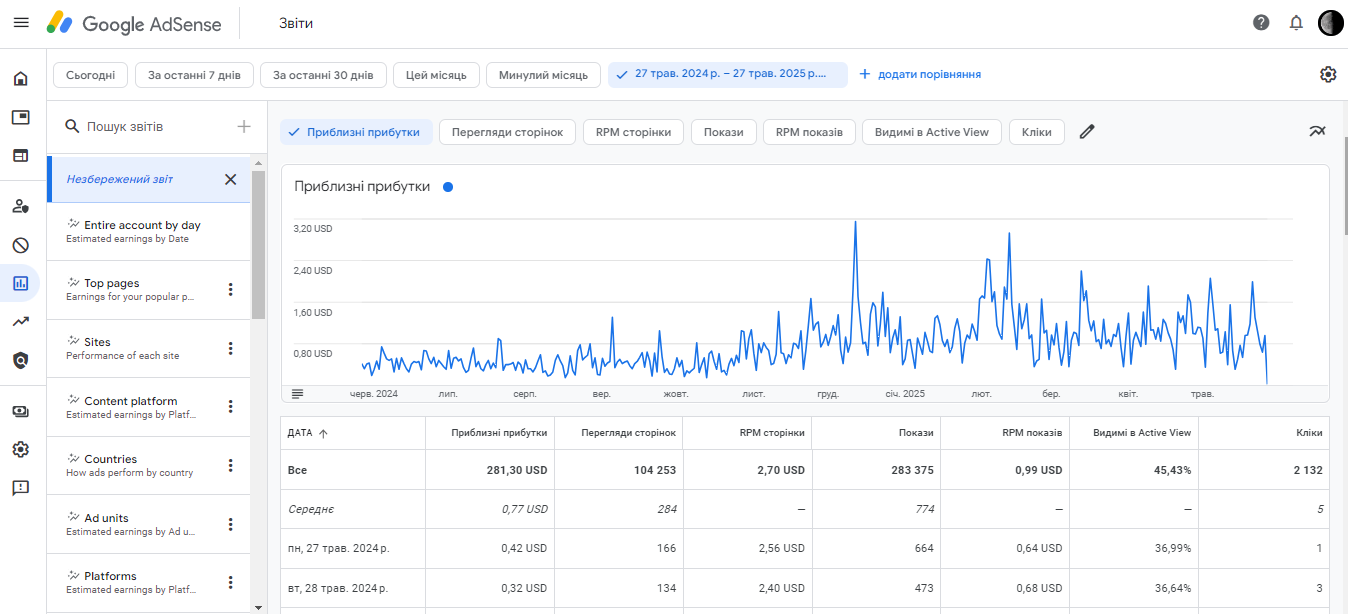Click the Звіти page title

pyautogui.click(x=296, y=23)
